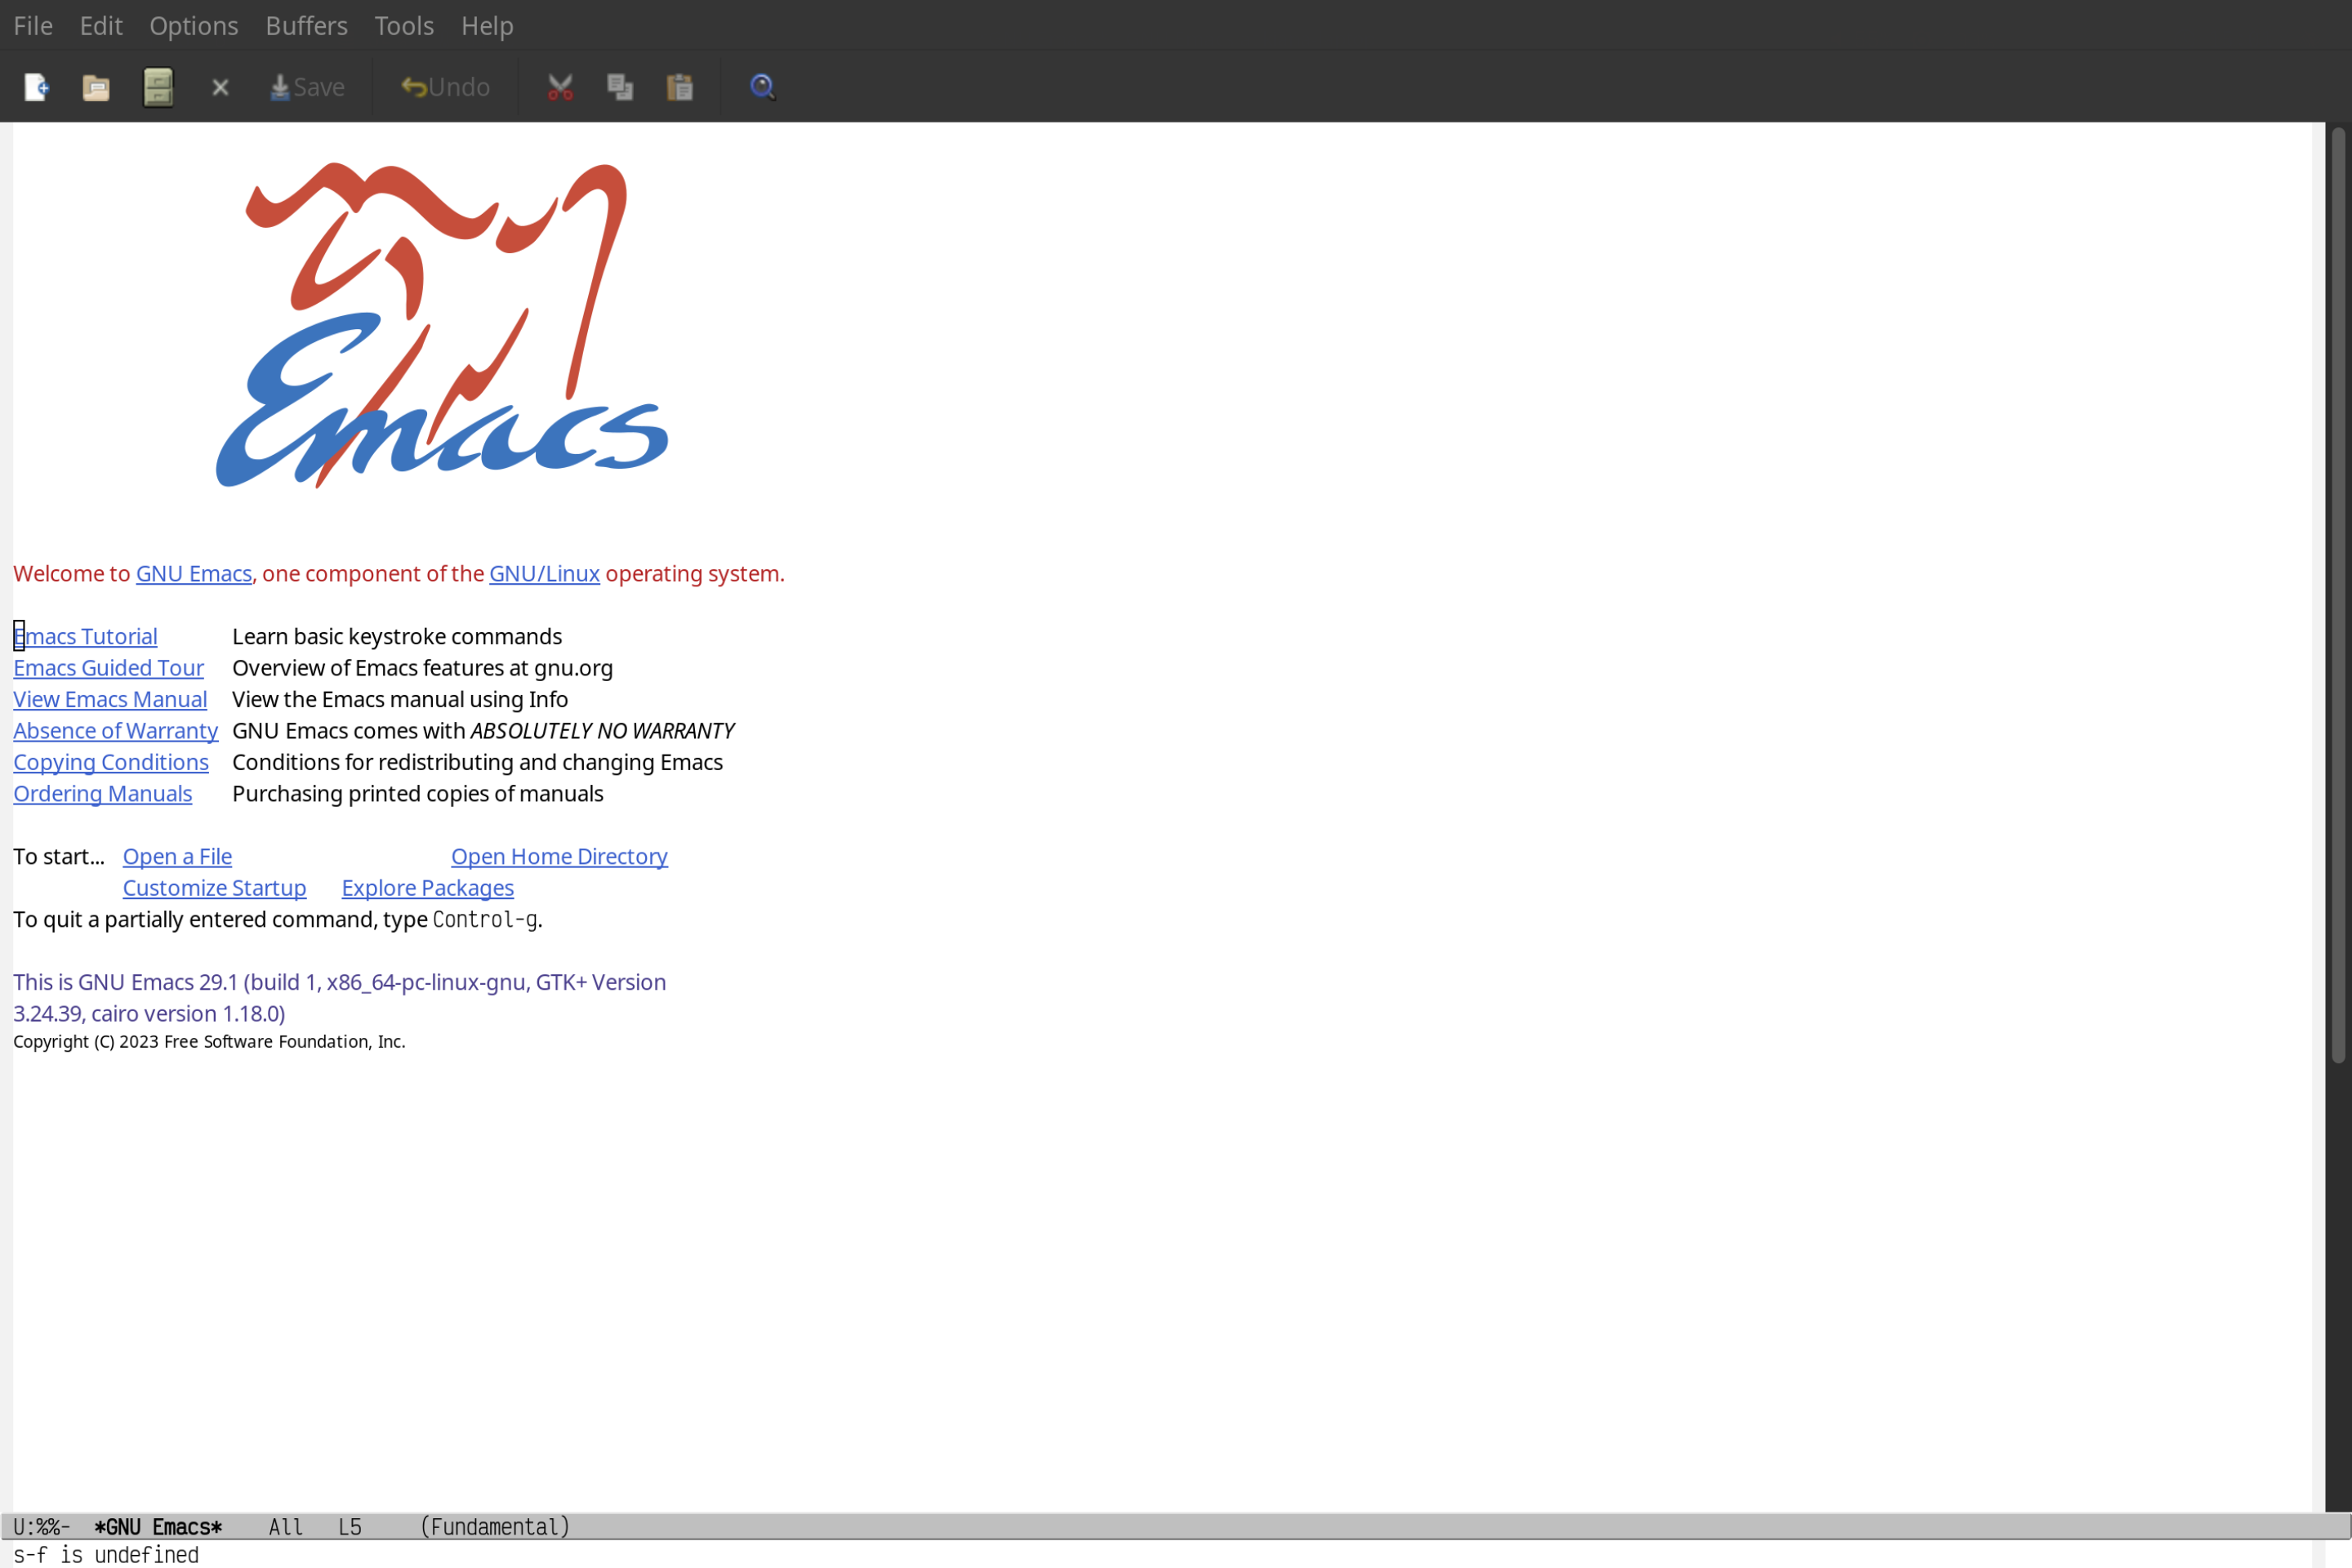The width and height of the screenshot is (2352, 1568).
Task: Select View Emacs Manual option
Action: point(110,698)
